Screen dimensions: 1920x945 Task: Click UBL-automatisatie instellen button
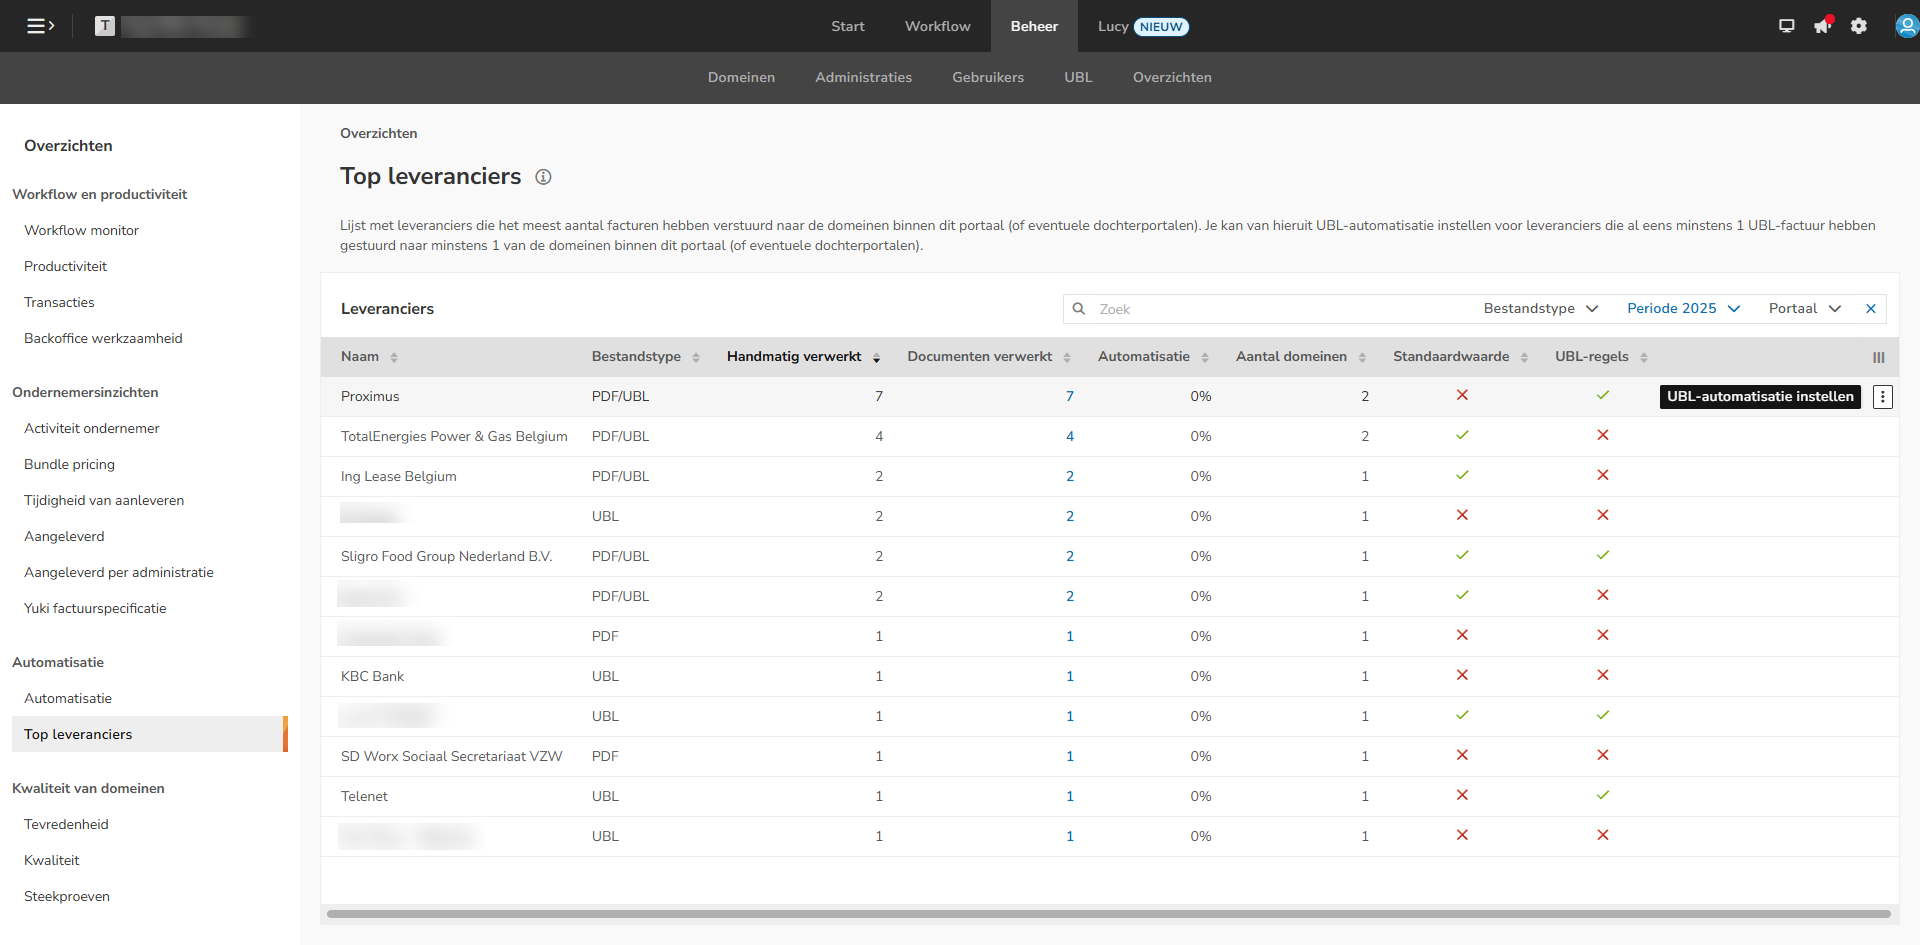(1759, 397)
